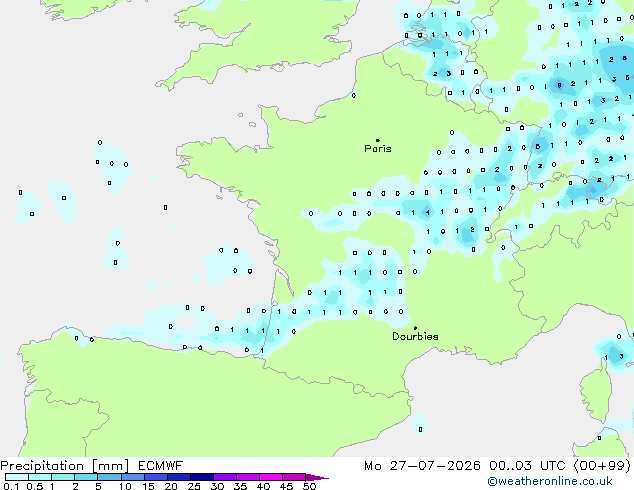
Task: Click the '(00+99)' forecast offset text
Action: tap(602, 466)
